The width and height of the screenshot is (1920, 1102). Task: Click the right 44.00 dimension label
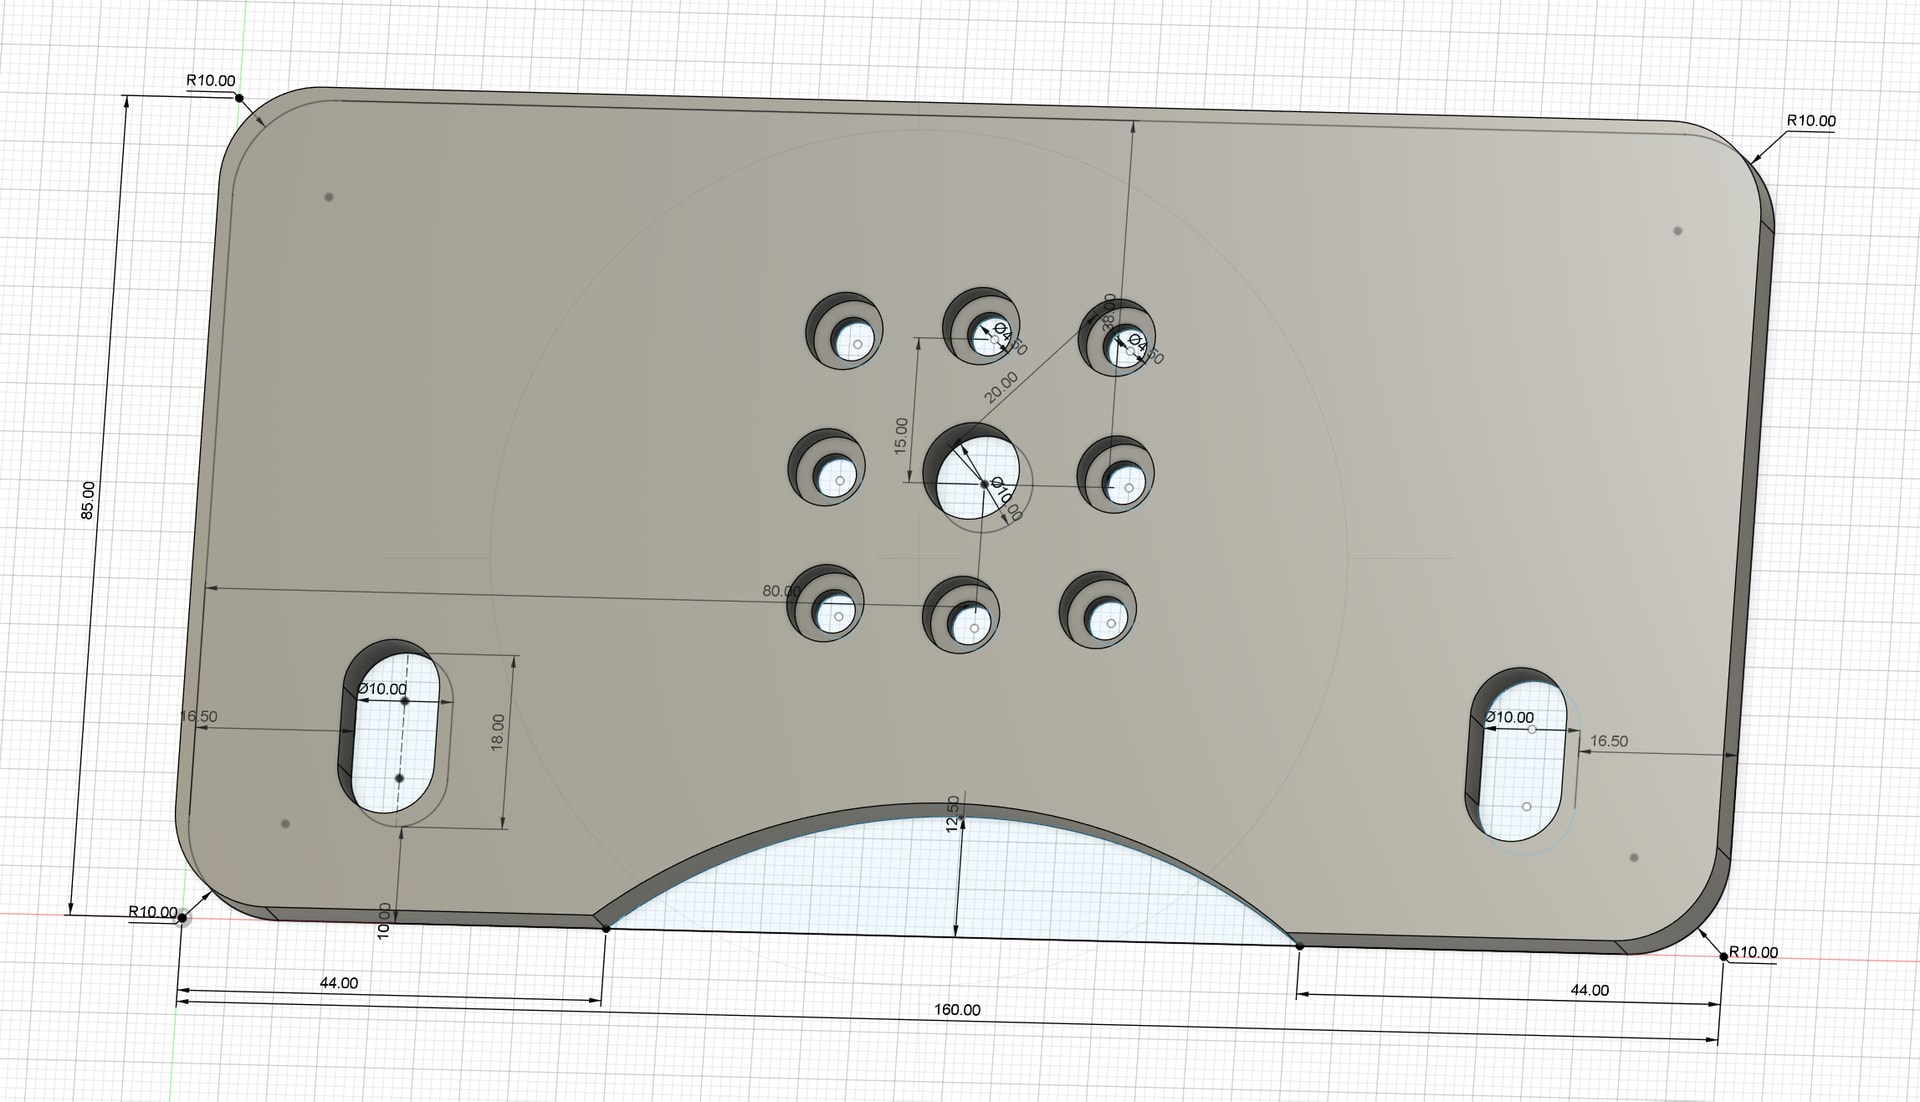point(1589,990)
